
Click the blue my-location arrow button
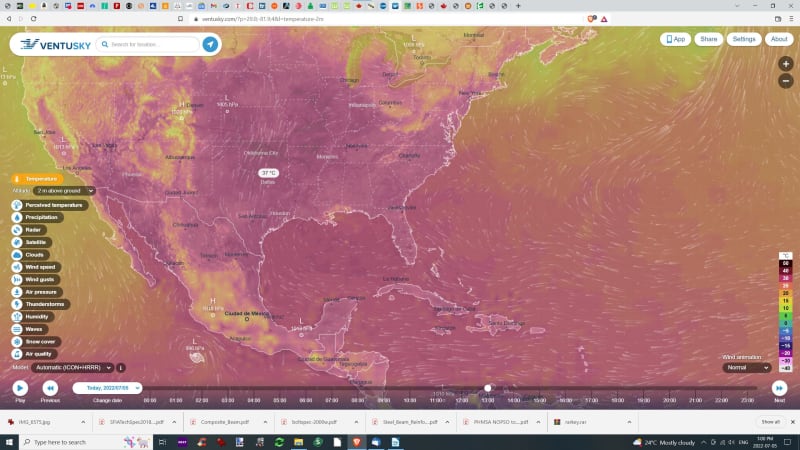coord(210,44)
